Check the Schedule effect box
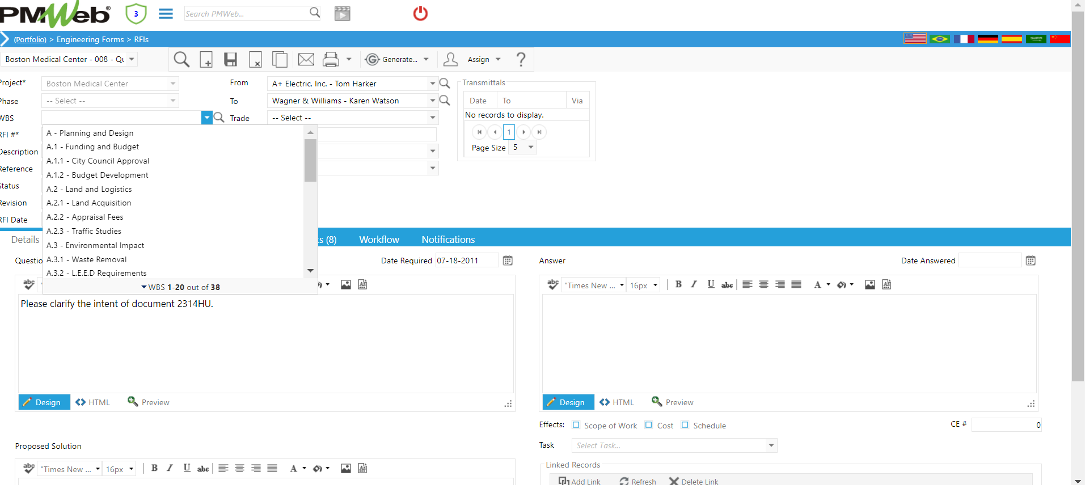The width and height of the screenshot is (1089, 485). 685,425
